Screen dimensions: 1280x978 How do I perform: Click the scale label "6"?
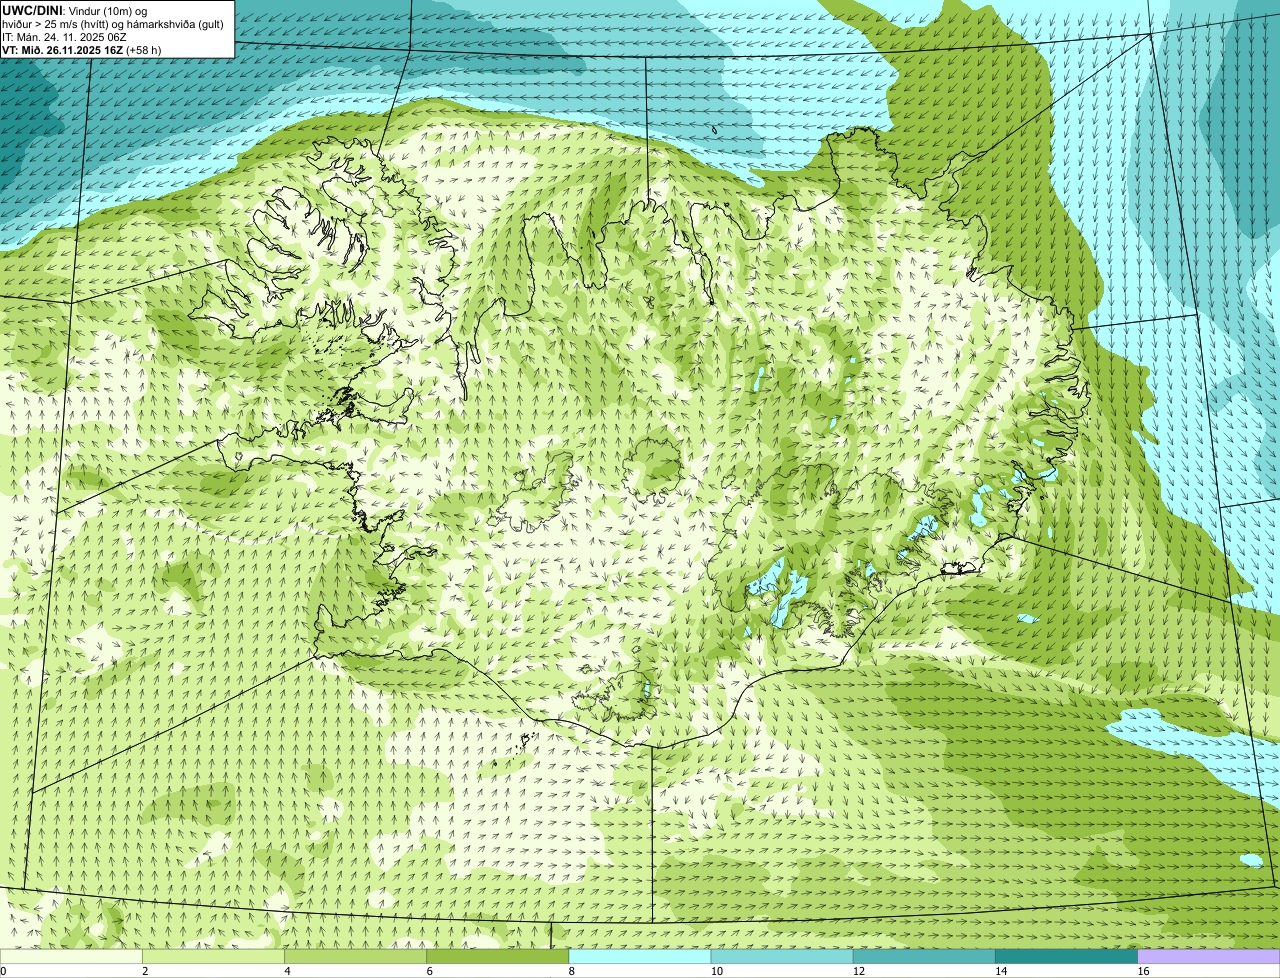pos(430,971)
